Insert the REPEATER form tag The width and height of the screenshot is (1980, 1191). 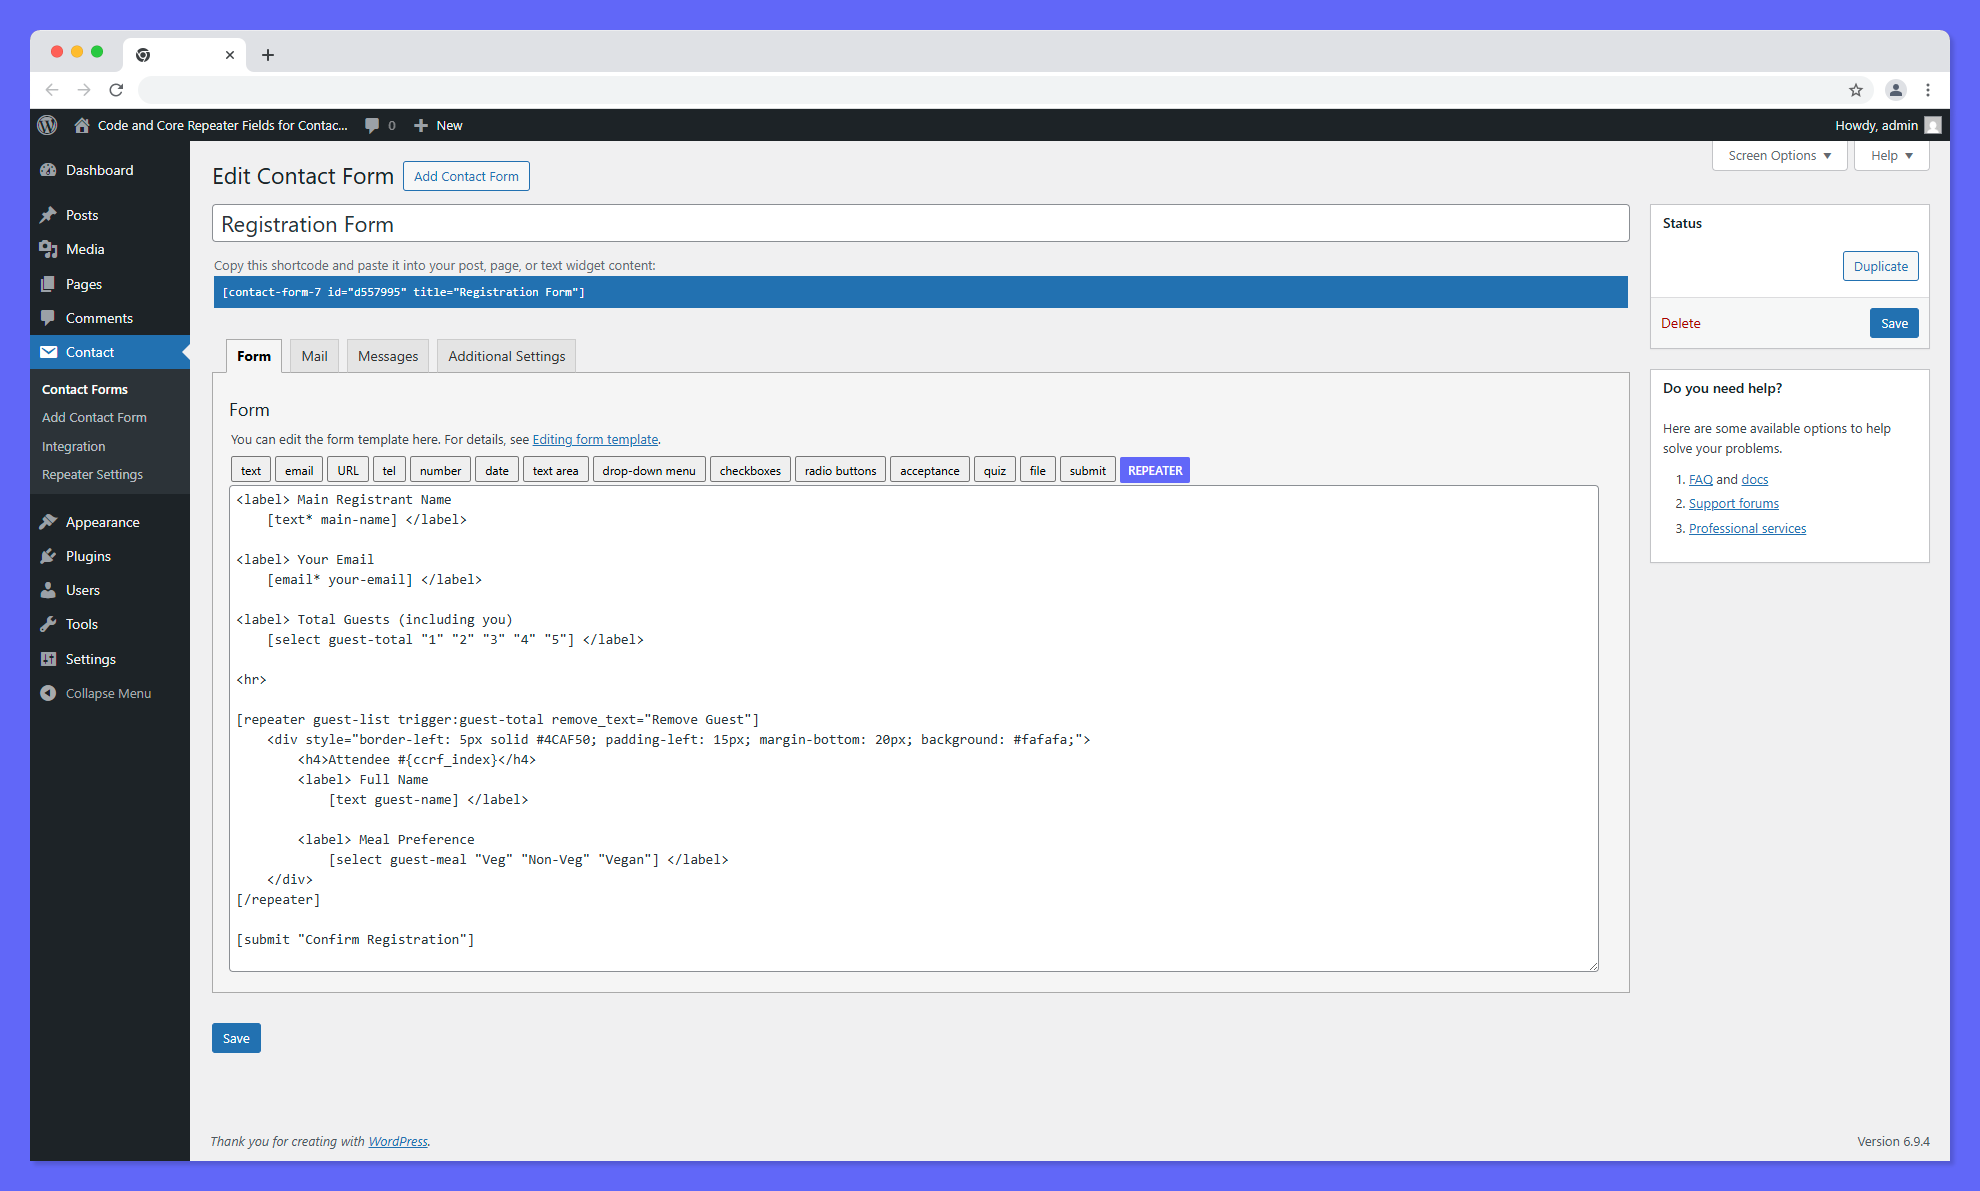(1154, 469)
